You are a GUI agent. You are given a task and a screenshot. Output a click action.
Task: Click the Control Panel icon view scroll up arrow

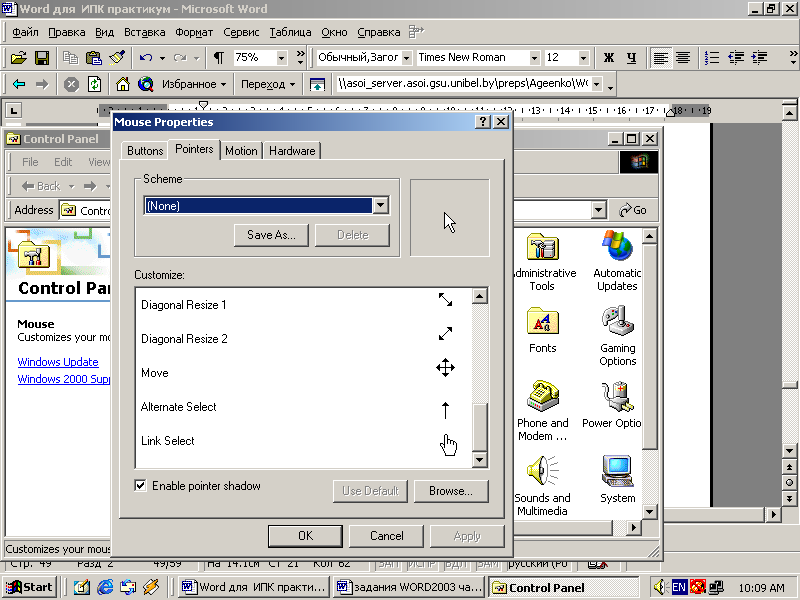coord(649,236)
